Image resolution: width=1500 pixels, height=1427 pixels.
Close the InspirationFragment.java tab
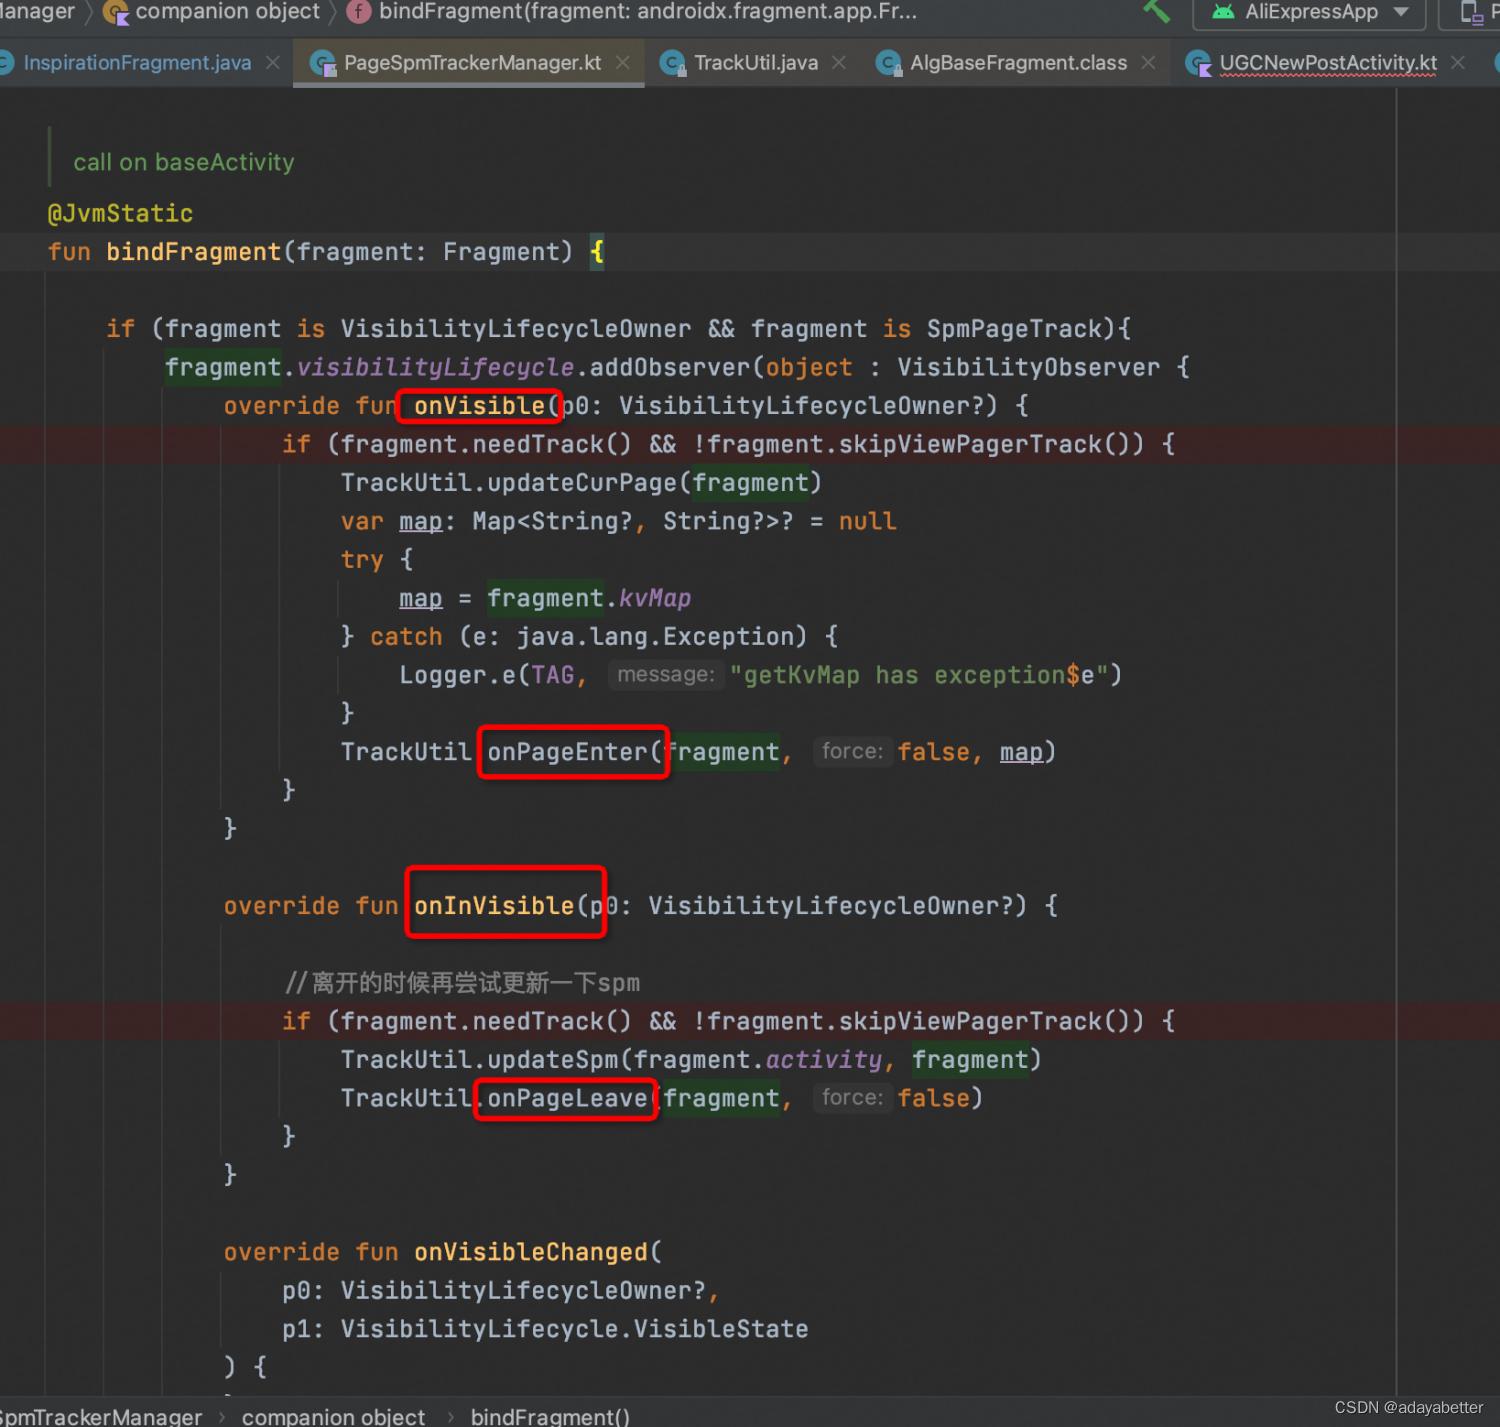[273, 63]
